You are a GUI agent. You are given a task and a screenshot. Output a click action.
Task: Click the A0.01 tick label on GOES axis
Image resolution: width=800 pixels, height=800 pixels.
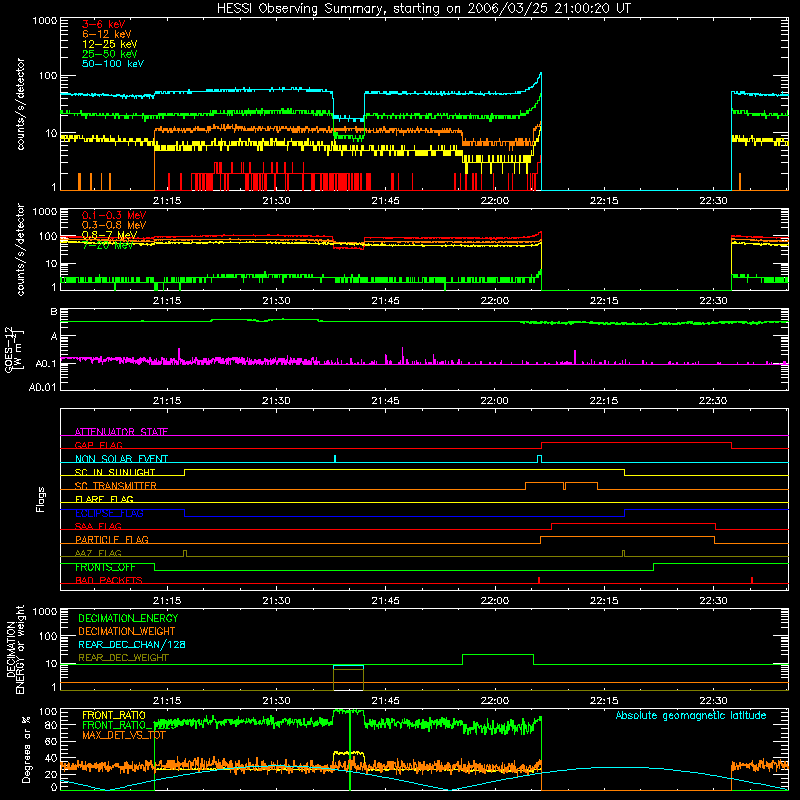(42, 387)
